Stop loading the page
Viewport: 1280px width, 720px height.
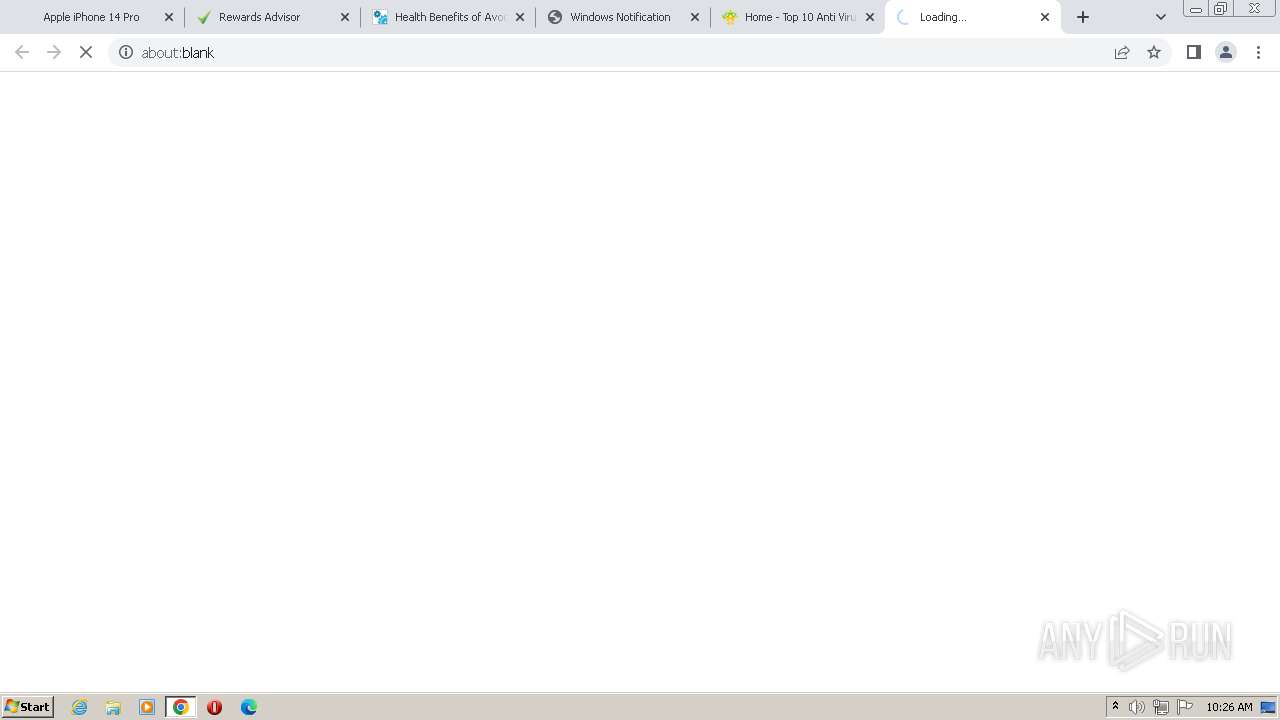coord(86,52)
